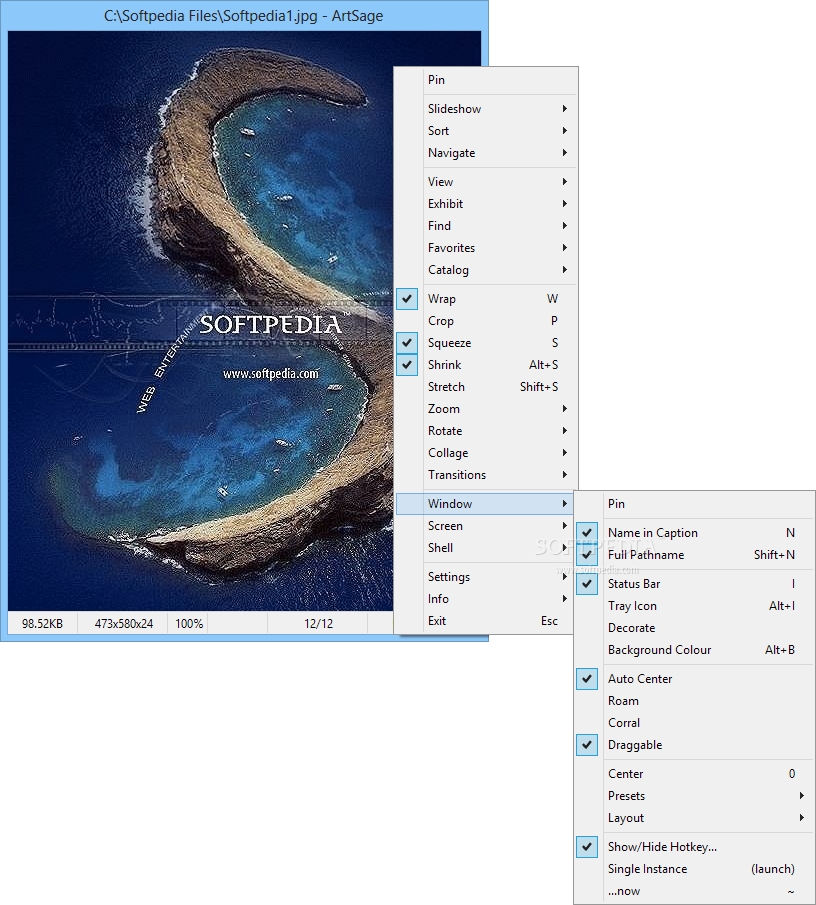Click the 100% zoom value in status bar
Viewport: 816px width, 905px height.
coord(189,624)
